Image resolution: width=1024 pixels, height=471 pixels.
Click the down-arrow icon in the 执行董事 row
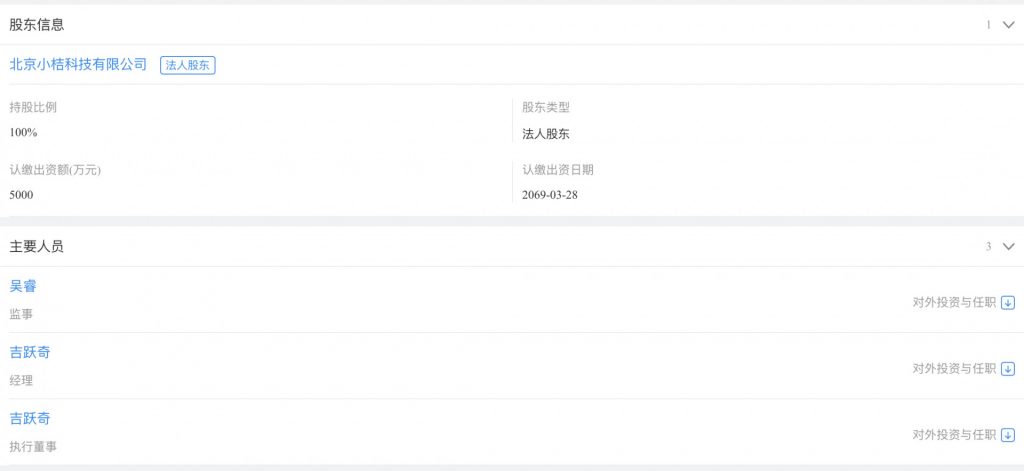[x=1008, y=435]
